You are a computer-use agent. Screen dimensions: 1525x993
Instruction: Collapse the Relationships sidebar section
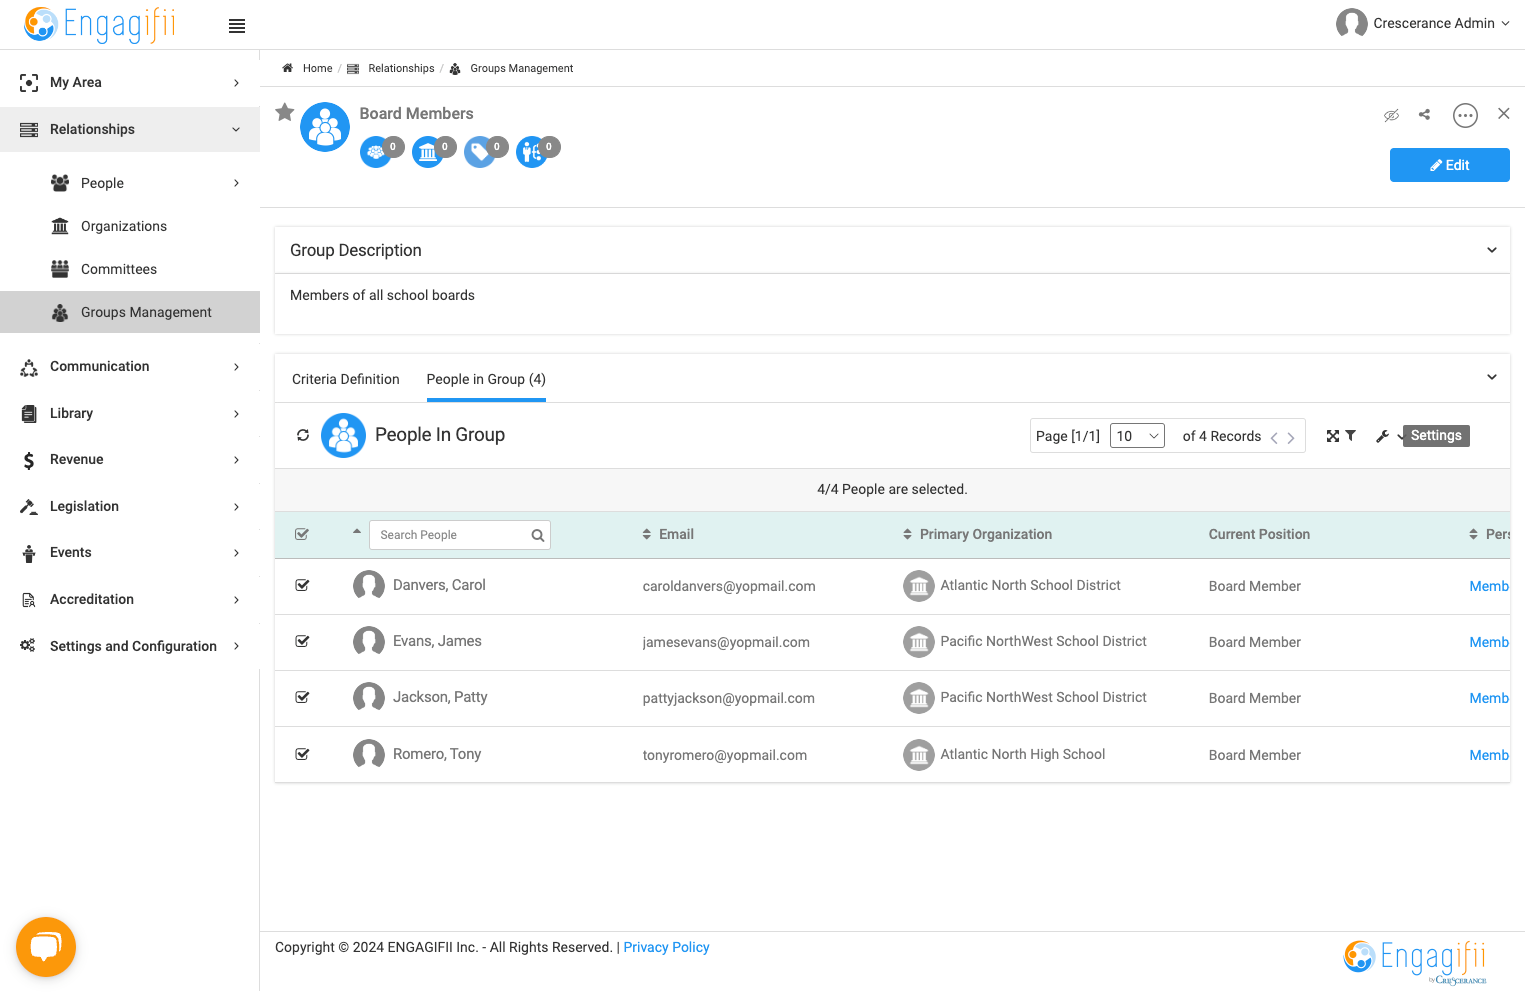click(x=130, y=129)
